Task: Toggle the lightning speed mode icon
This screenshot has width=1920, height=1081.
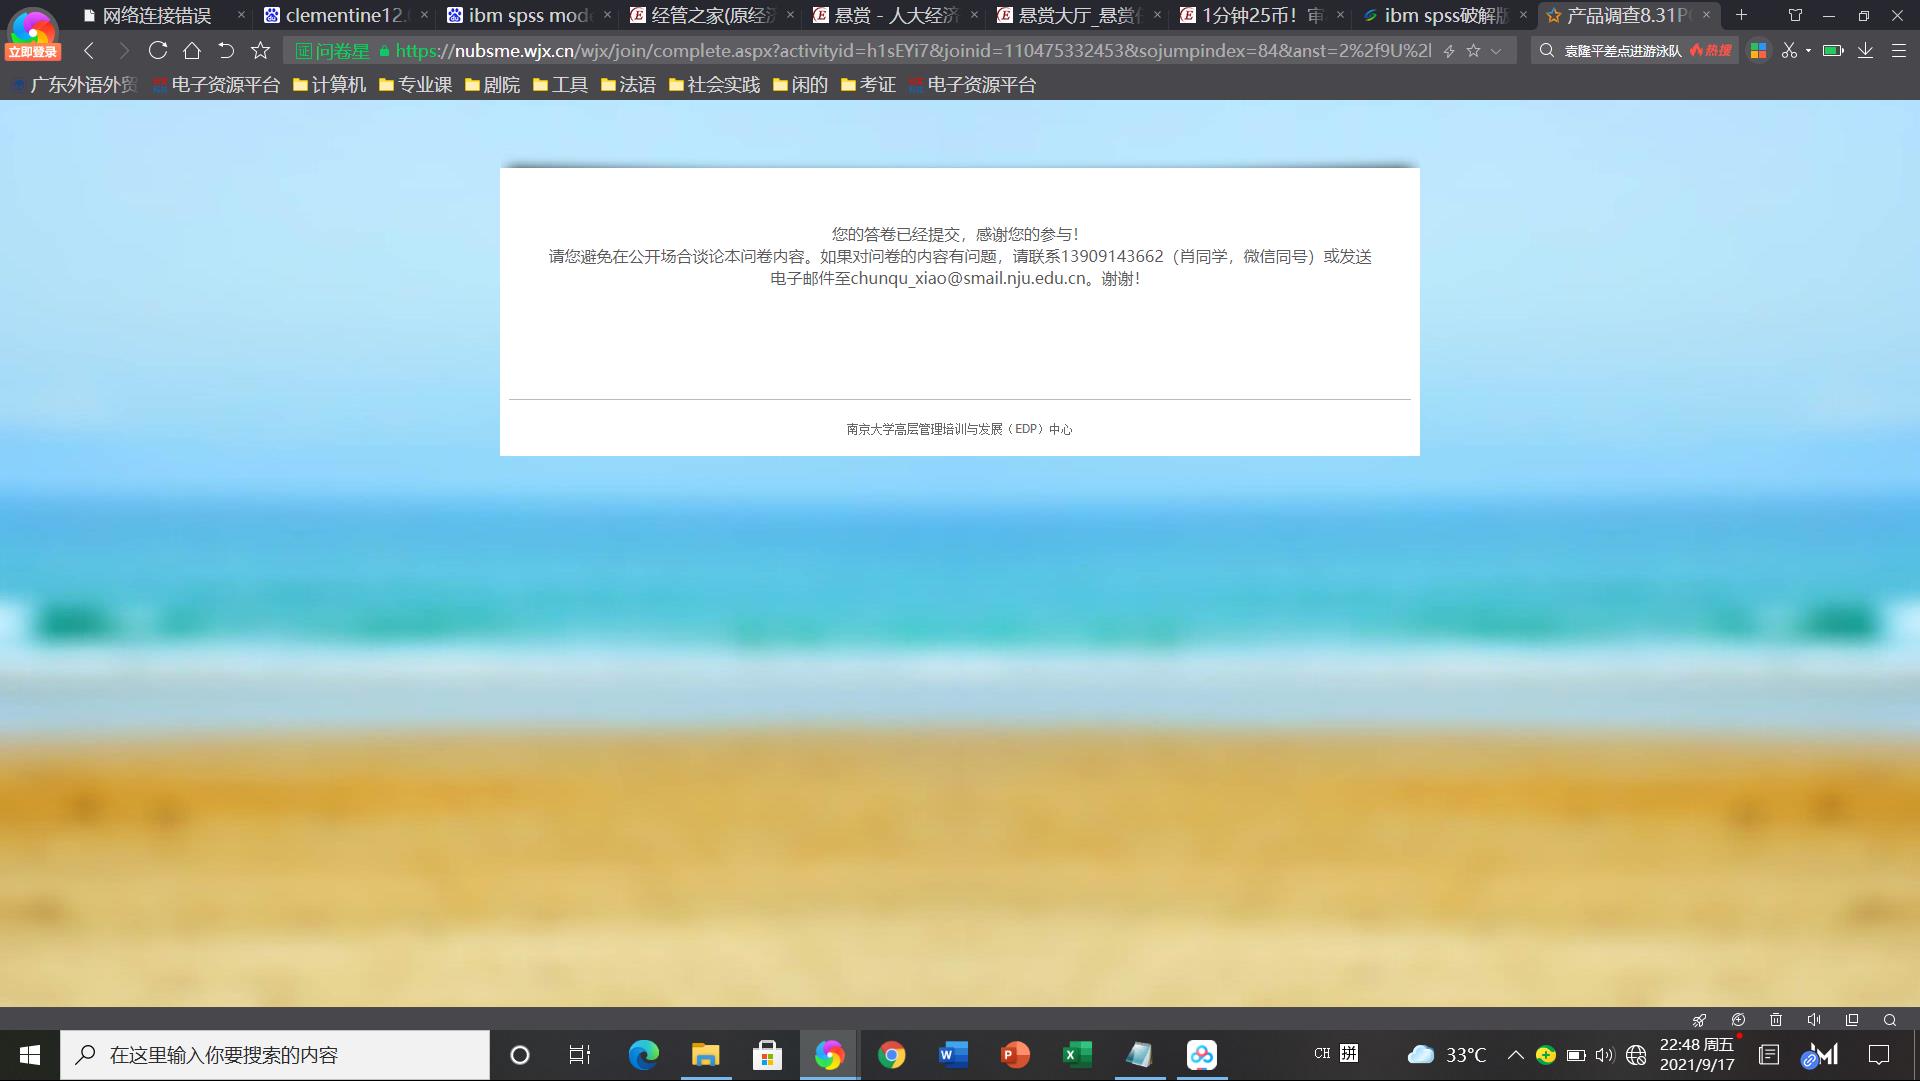Action: pyautogui.click(x=1449, y=50)
